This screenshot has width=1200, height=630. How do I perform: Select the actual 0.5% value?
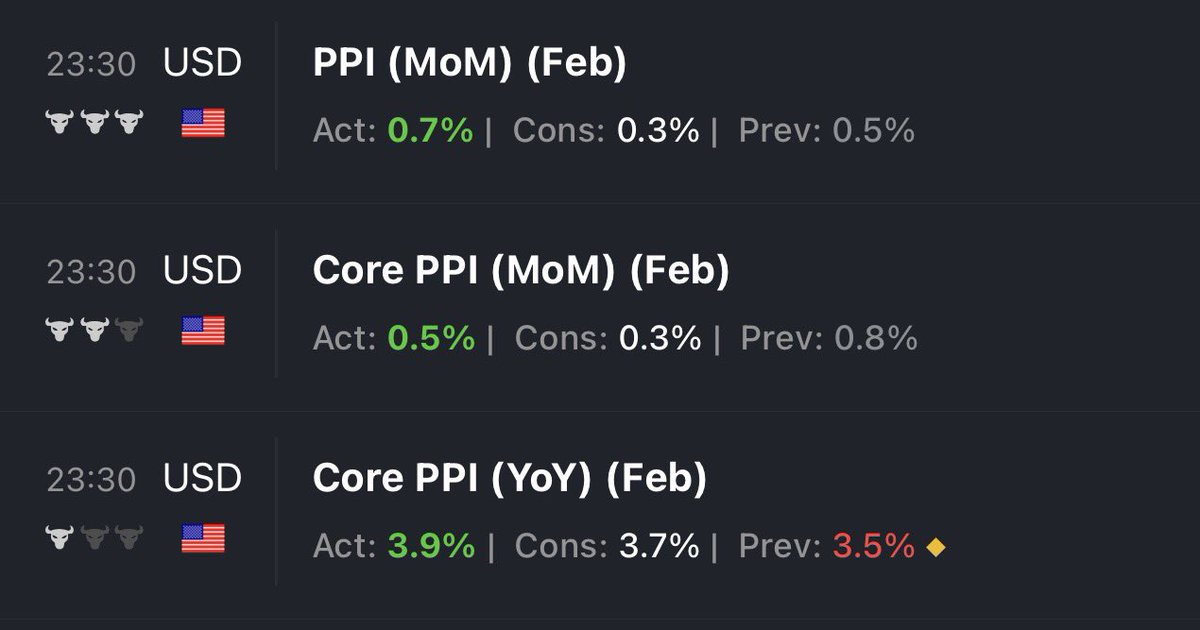click(431, 338)
